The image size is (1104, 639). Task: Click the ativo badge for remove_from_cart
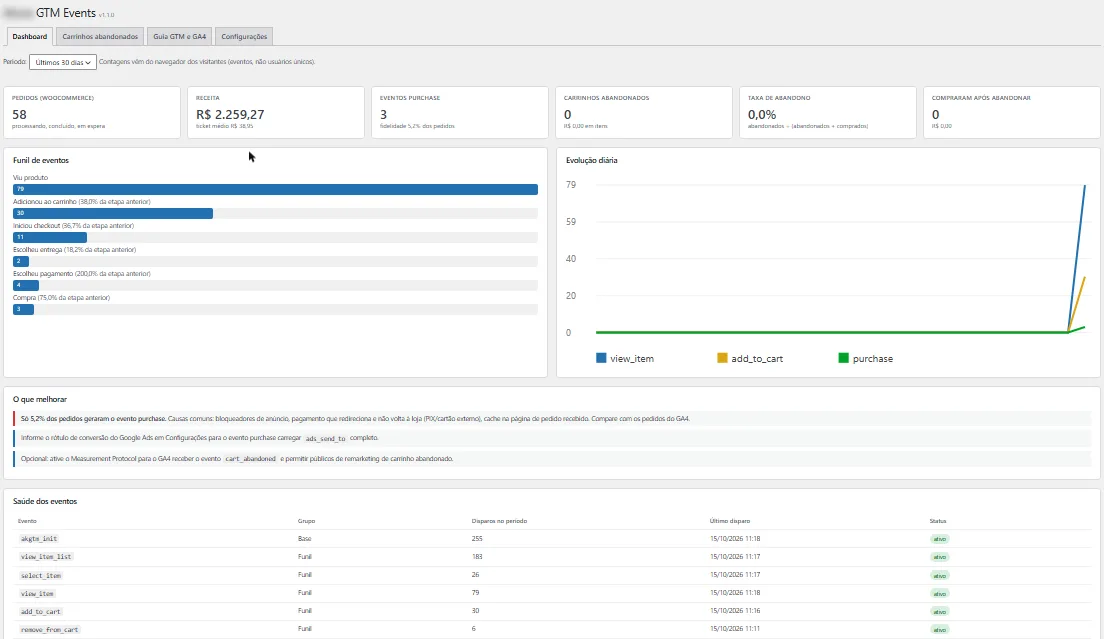pos(939,629)
